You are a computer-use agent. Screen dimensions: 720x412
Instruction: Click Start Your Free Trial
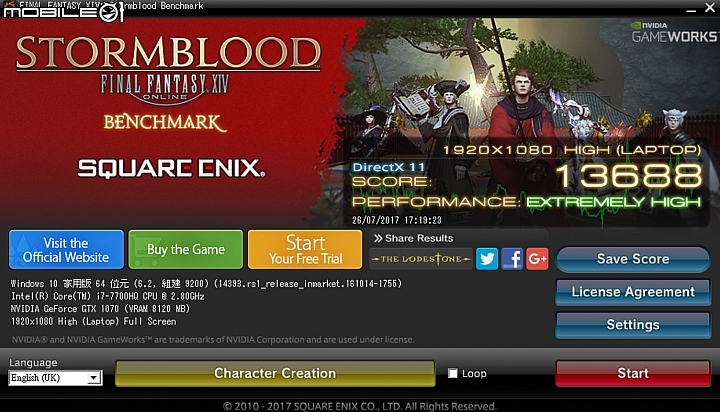pyautogui.click(x=305, y=249)
